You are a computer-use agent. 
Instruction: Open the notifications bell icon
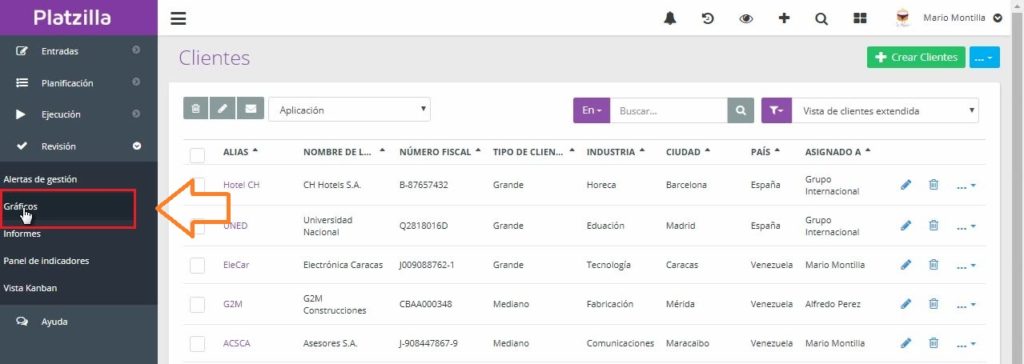click(x=669, y=18)
